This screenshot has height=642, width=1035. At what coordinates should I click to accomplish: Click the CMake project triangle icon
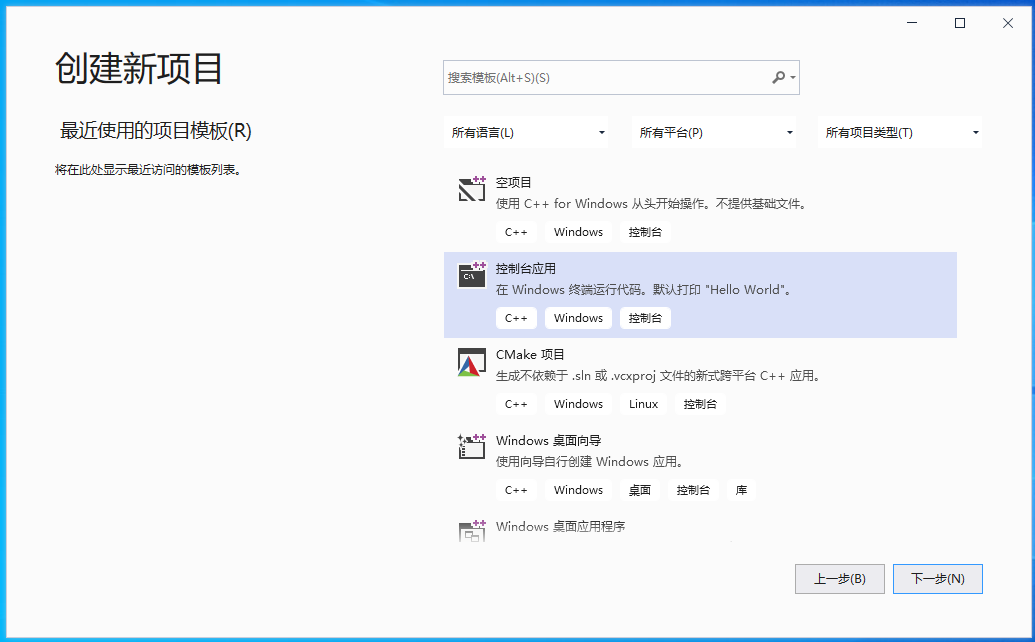(471, 362)
